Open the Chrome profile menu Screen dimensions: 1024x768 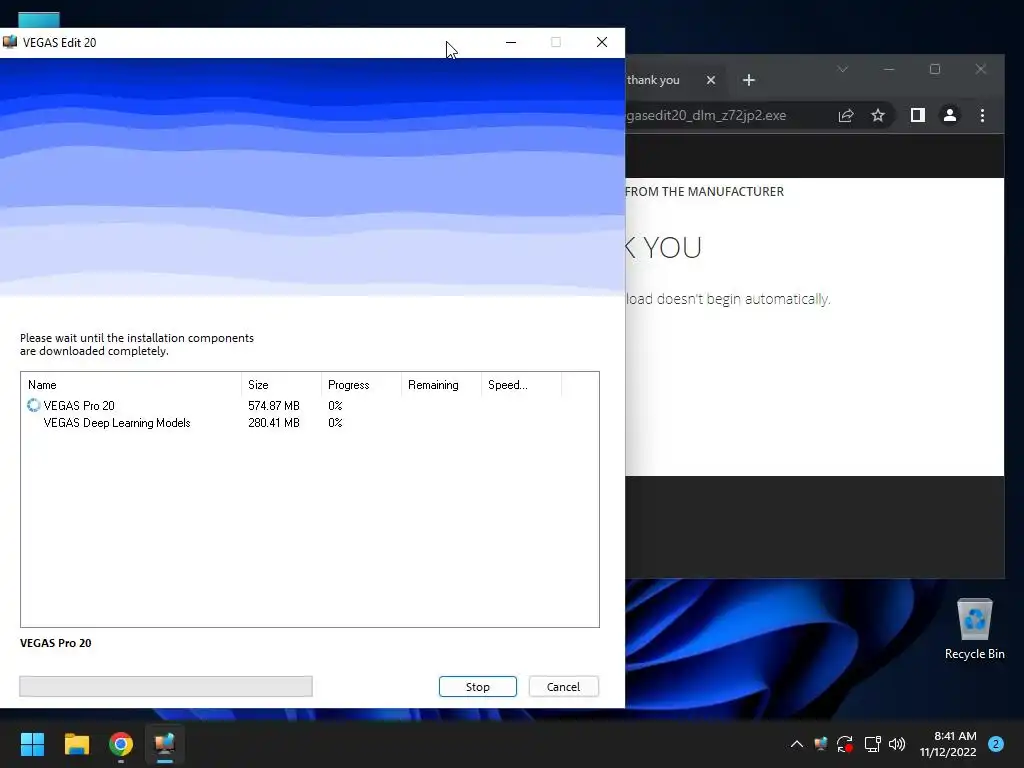pos(950,116)
